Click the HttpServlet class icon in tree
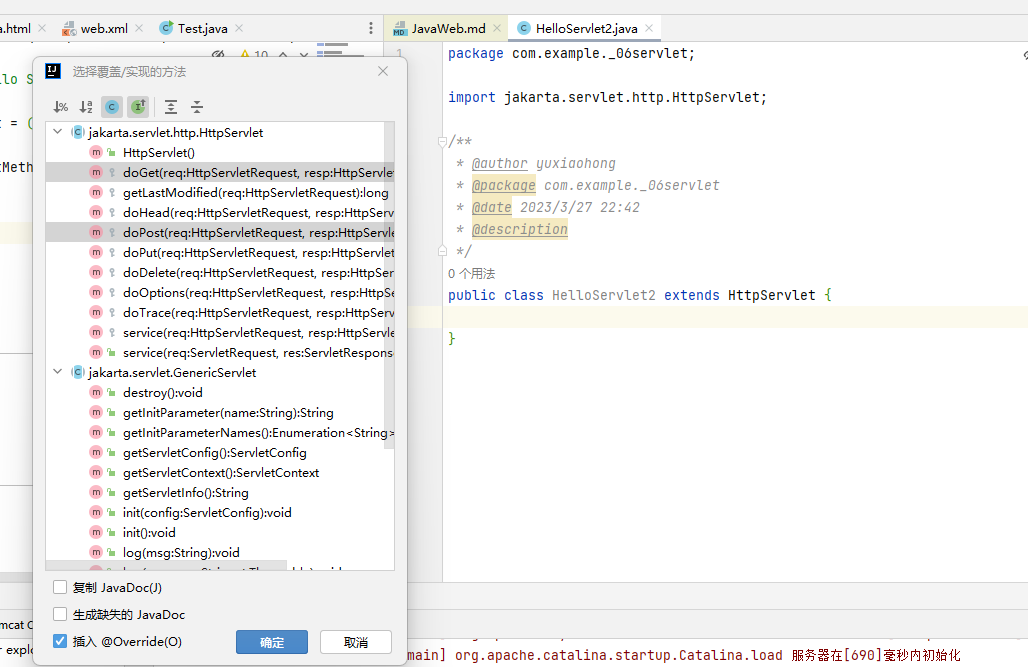This screenshot has height=667, width=1028. 77,132
